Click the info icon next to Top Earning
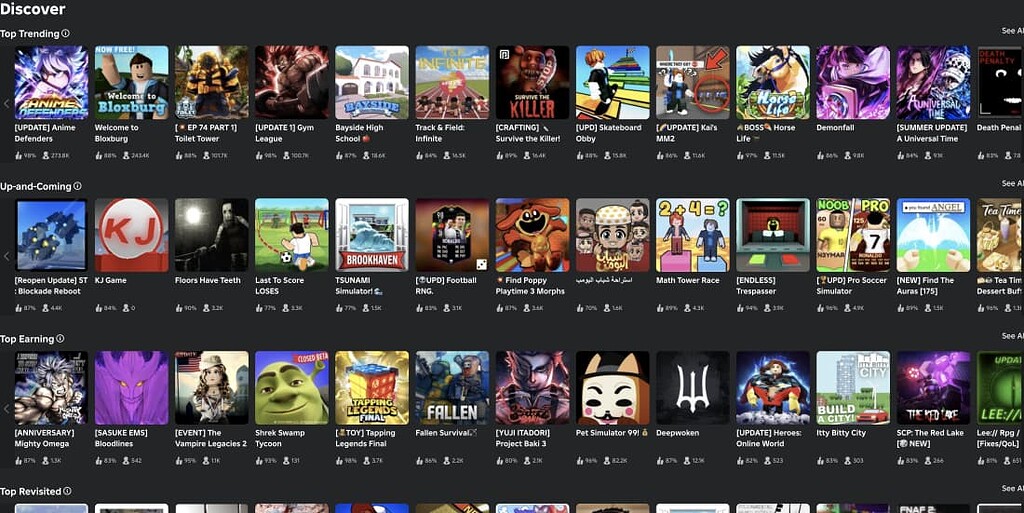 click(x=60, y=339)
